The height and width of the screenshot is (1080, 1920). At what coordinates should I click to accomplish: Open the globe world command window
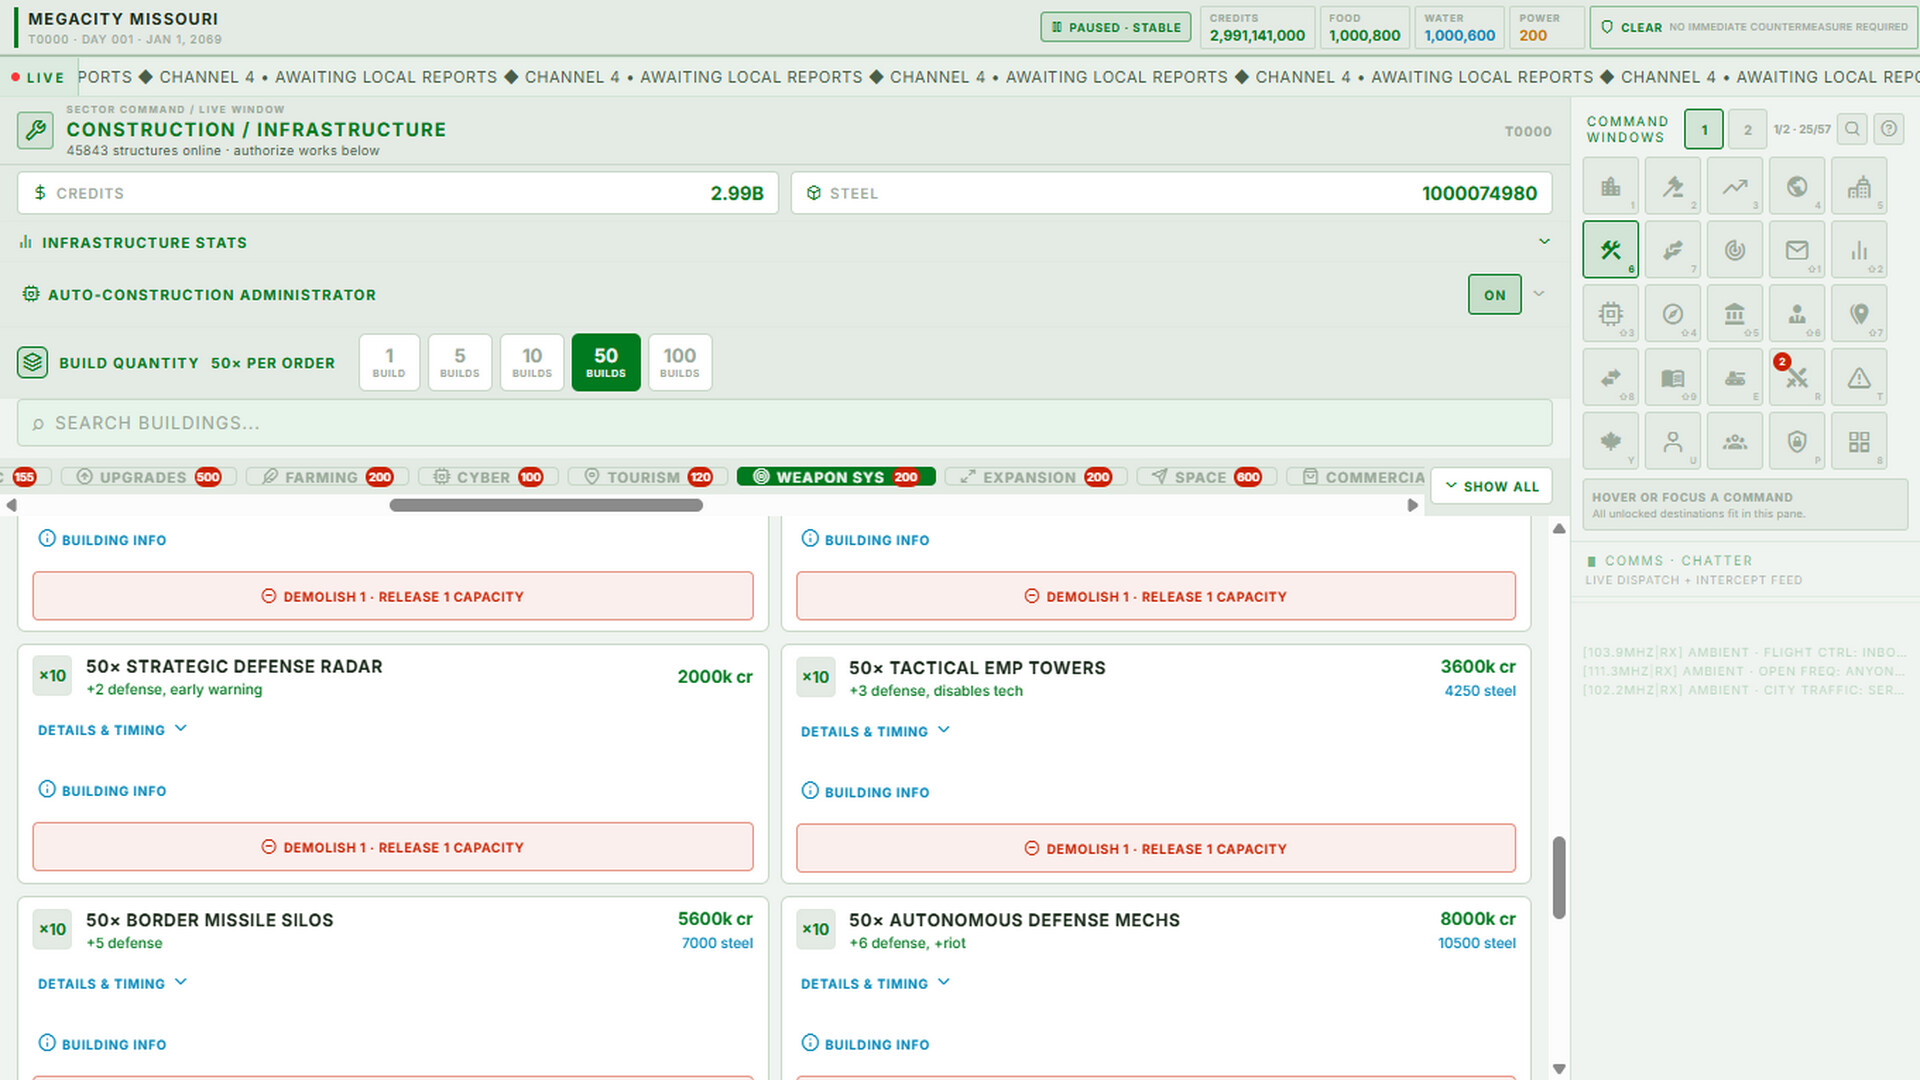(x=1796, y=186)
